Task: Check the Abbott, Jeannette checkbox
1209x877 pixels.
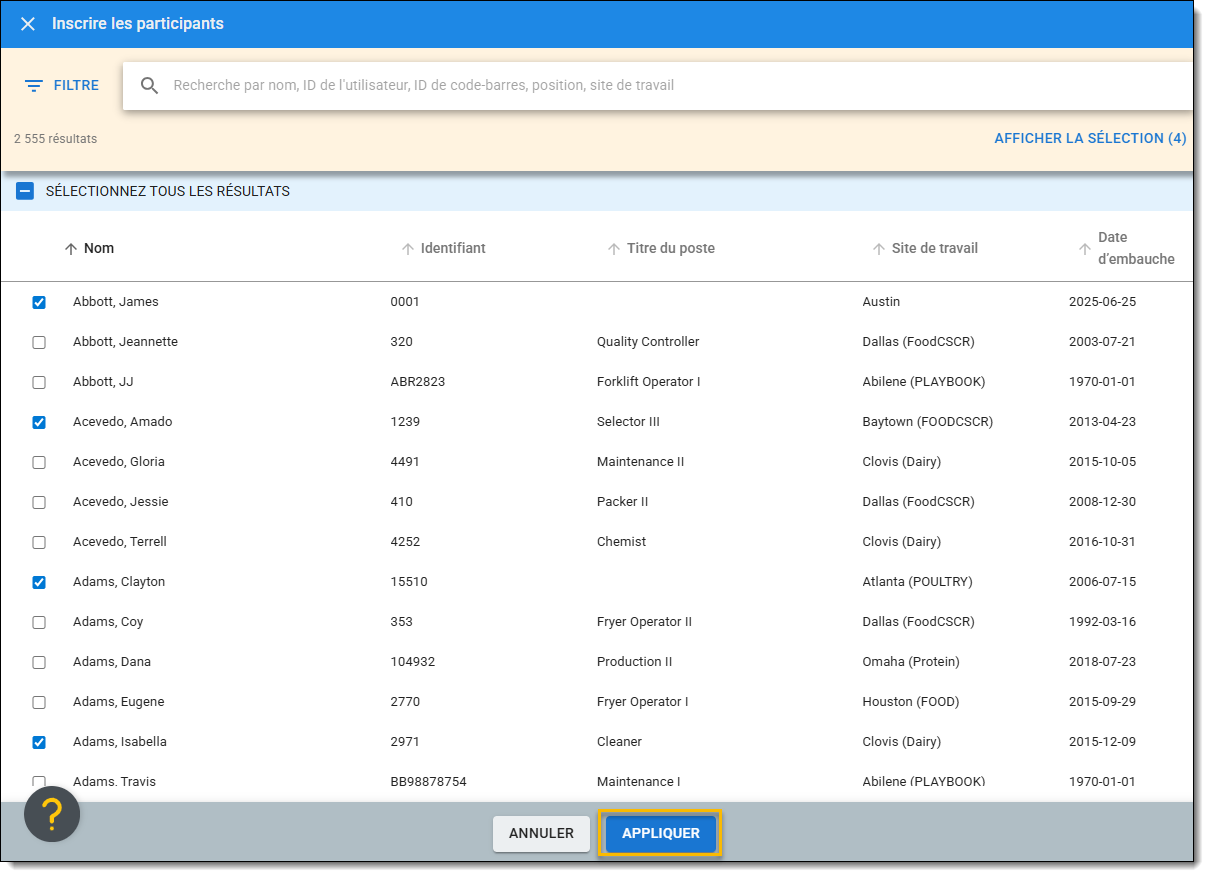Action: [x=39, y=342]
